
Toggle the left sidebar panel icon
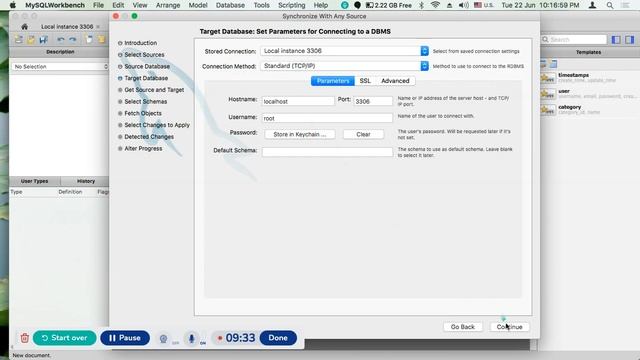pyautogui.click(x=616, y=40)
